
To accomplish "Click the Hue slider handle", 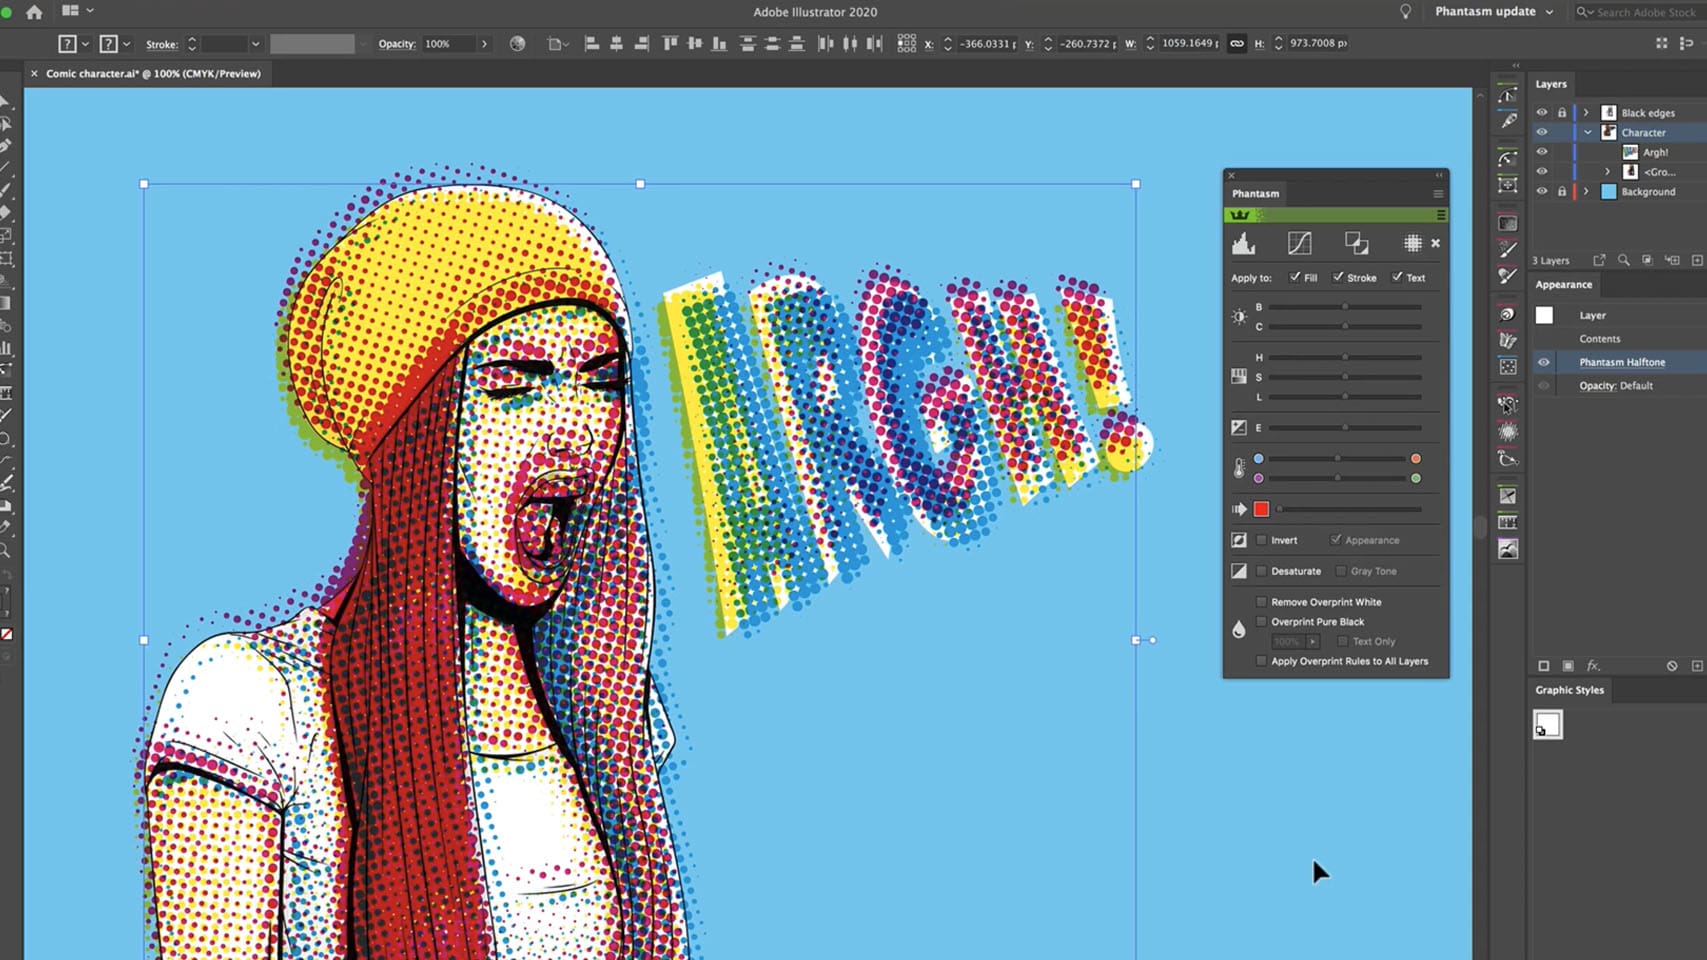I will [x=1345, y=357].
